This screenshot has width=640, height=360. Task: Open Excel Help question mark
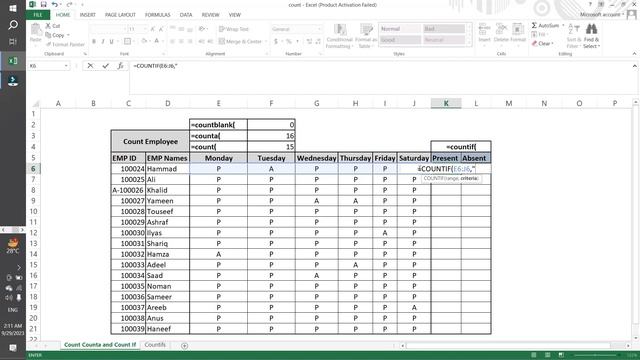[590, 4]
